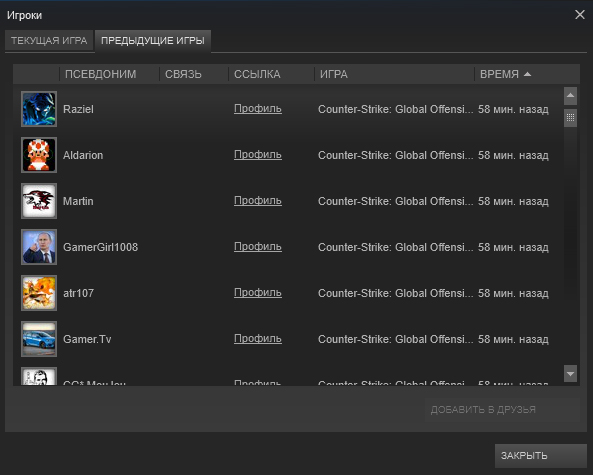
Task: Click atr107's avatar thumbnail
Action: coord(39,293)
